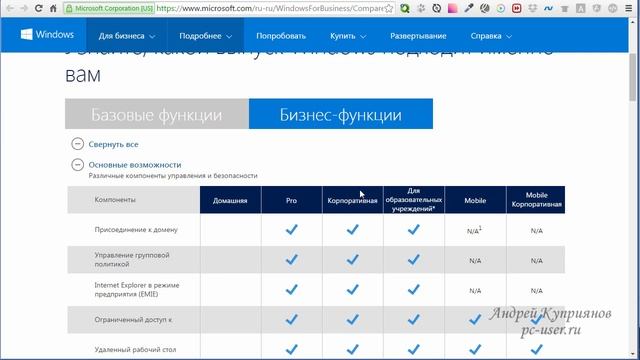Click the Ограниченный доступ к row label
This screenshot has height=360, width=640.
point(133,320)
